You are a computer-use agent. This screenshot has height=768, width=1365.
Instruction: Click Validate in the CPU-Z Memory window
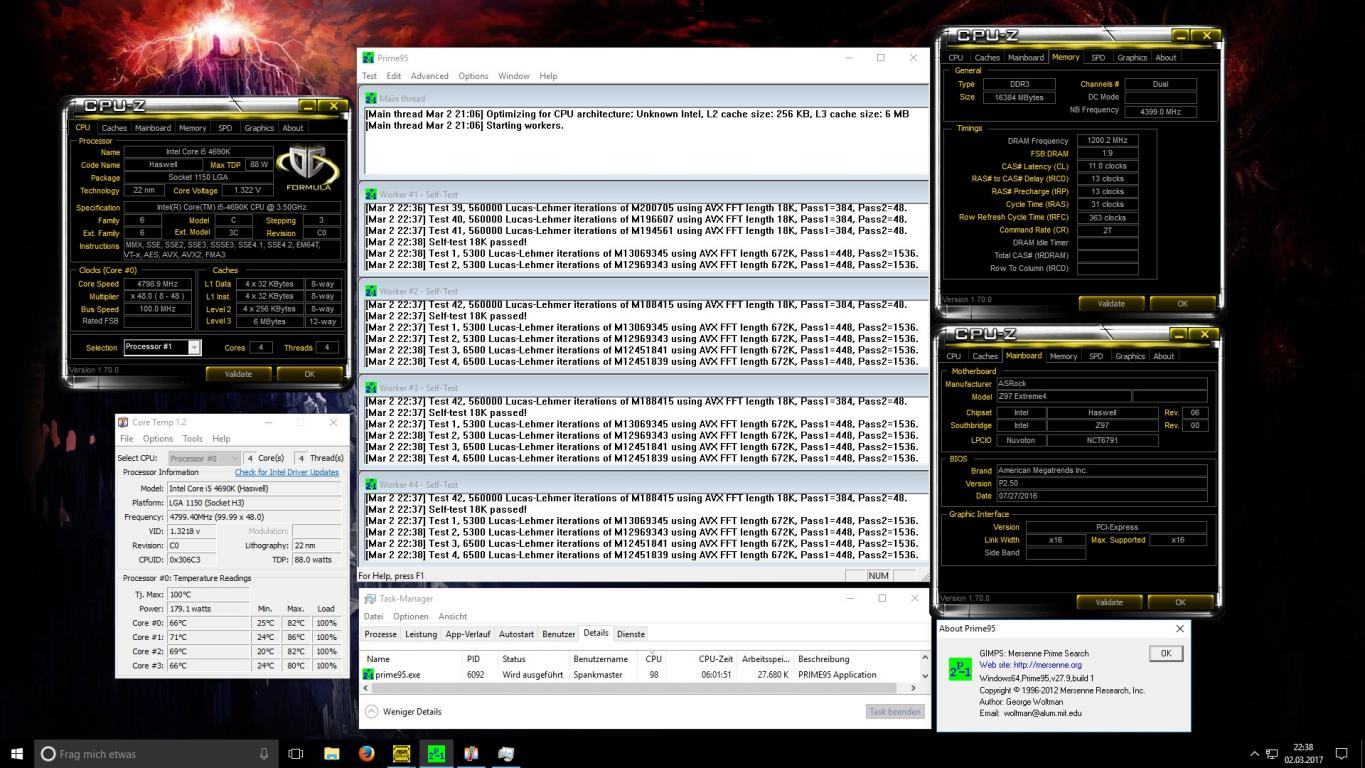tap(1111, 303)
